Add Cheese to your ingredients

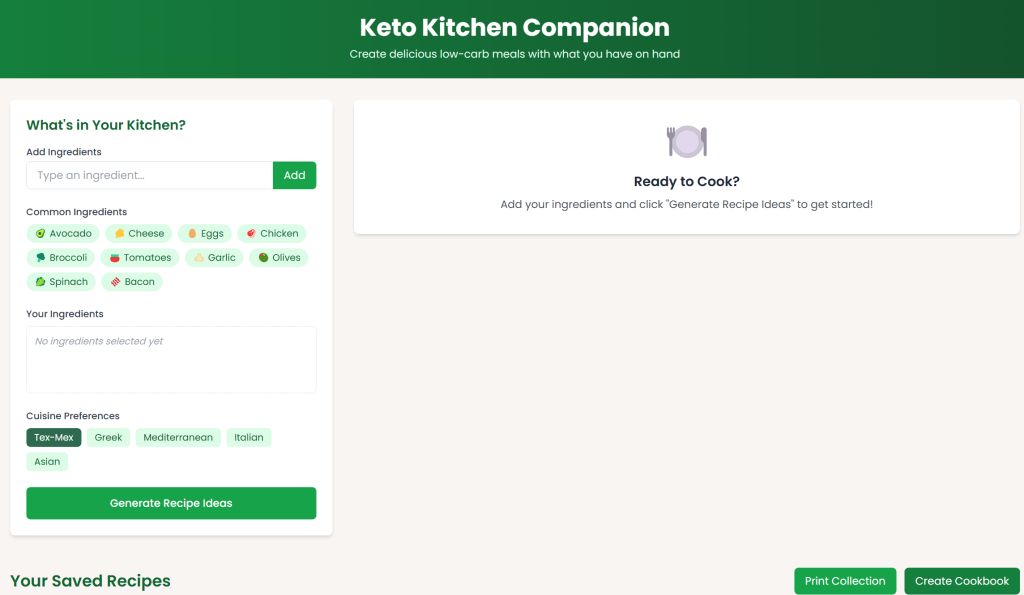tap(138, 233)
